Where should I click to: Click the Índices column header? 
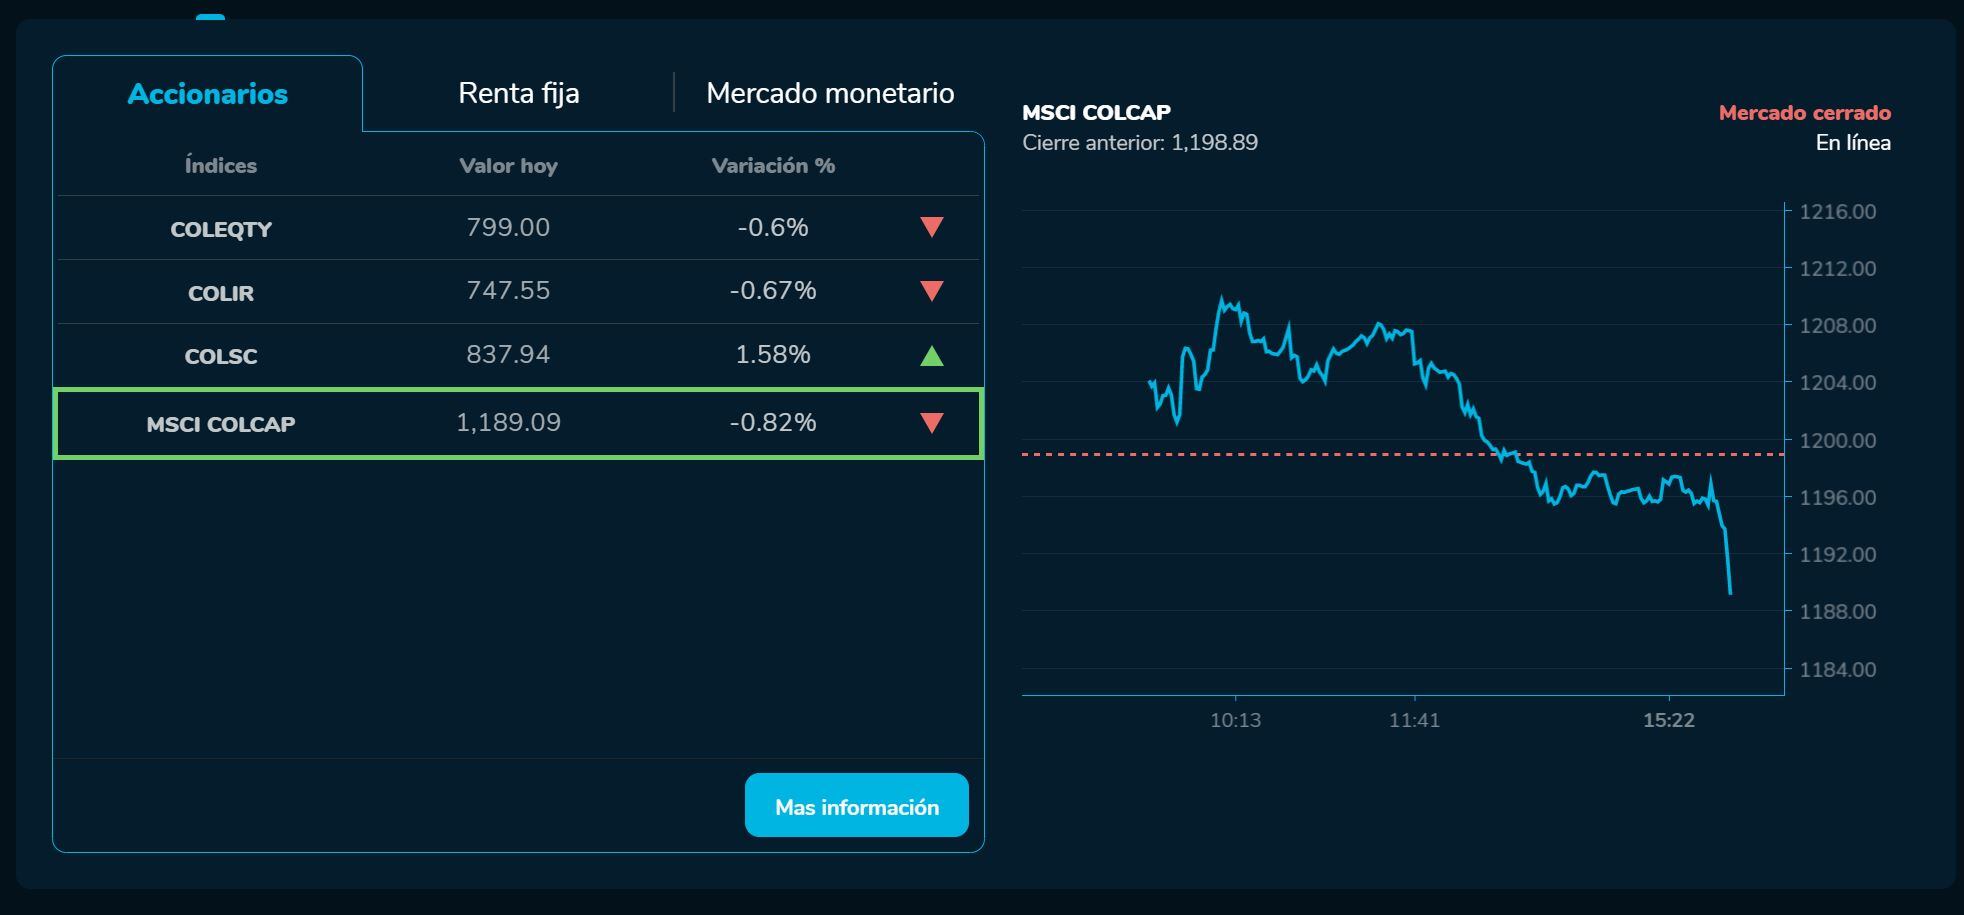pyautogui.click(x=221, y=165)
